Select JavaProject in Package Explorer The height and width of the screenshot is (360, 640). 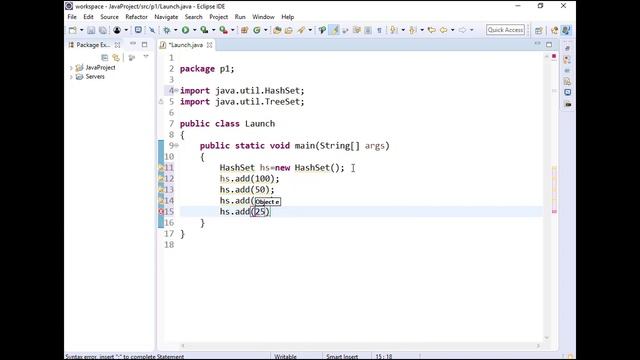pos(100,68)
